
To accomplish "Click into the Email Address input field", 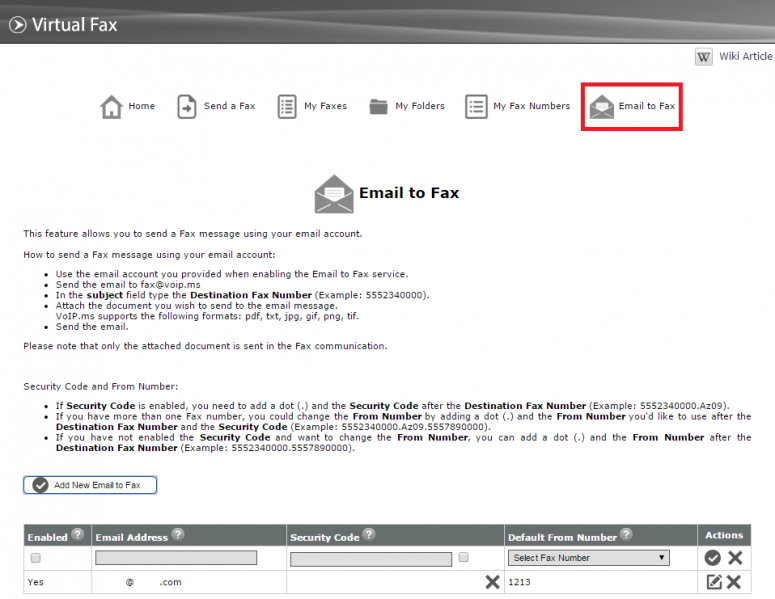I will (176, 558).
